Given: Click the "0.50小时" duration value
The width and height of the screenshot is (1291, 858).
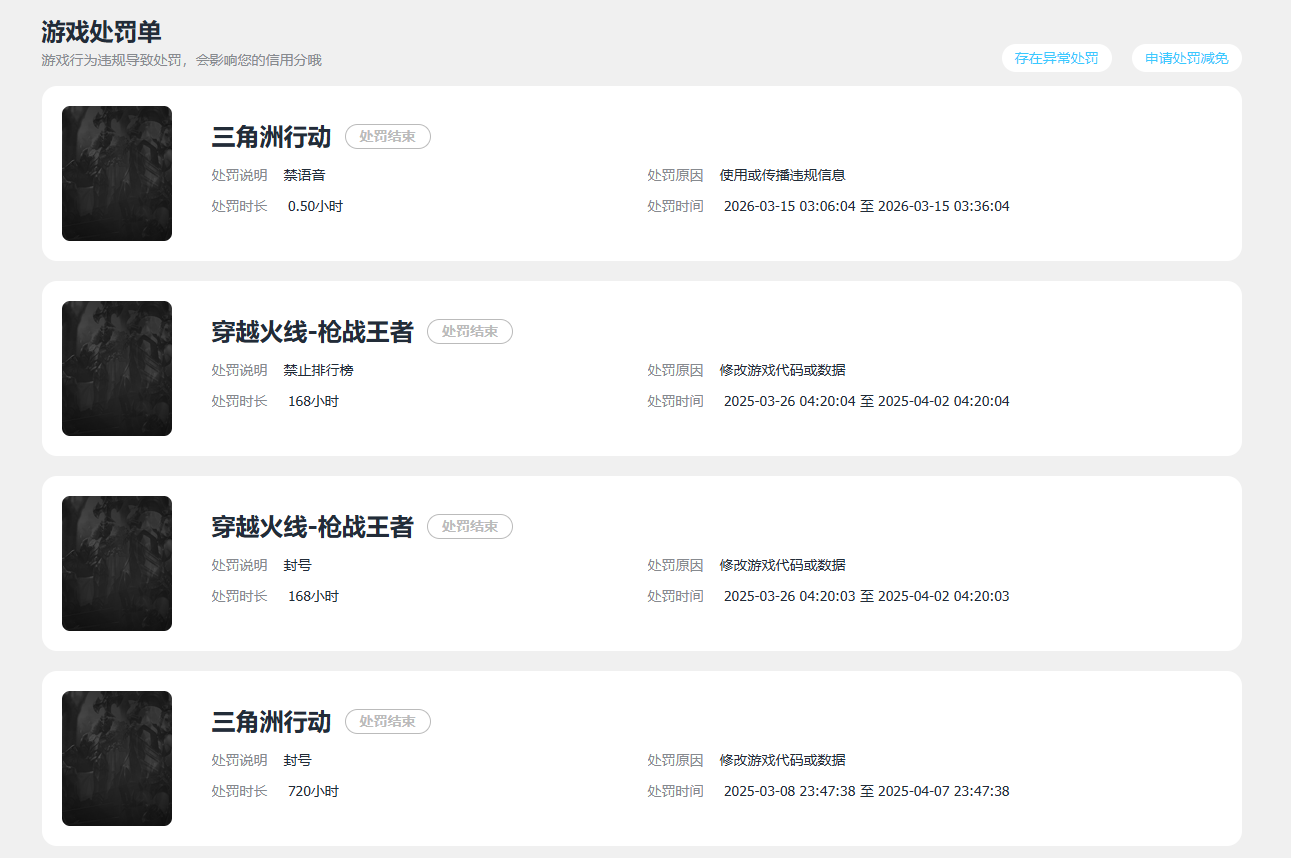Looking at the screenshot, I should point(315,206).
